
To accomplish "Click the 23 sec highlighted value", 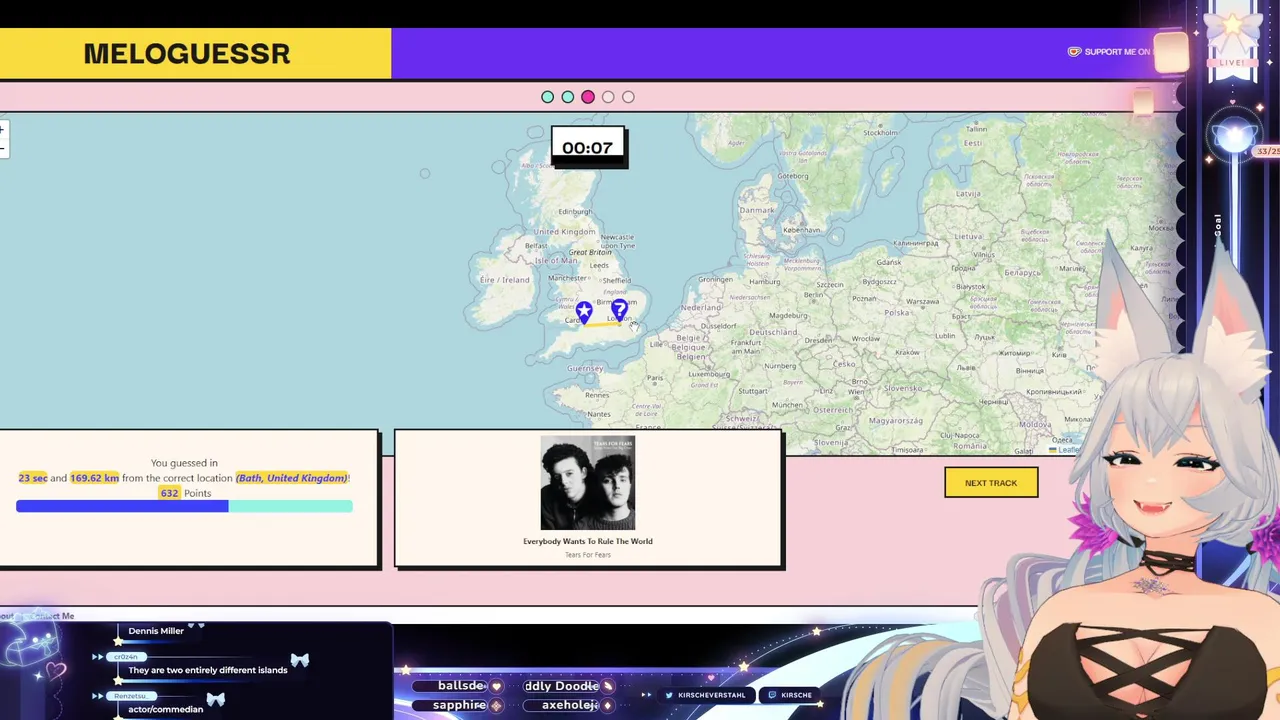I will 32,478.
